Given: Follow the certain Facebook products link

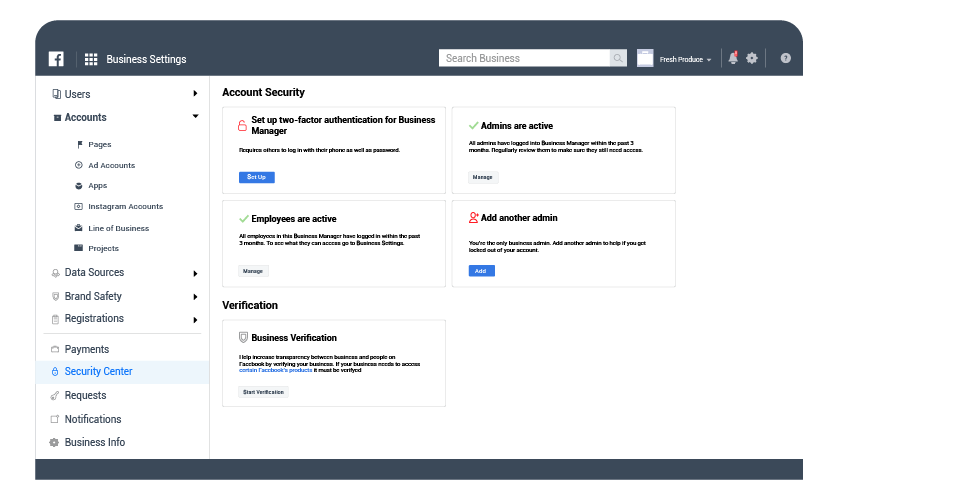Looking at the screenshot, I should [276, 370].
